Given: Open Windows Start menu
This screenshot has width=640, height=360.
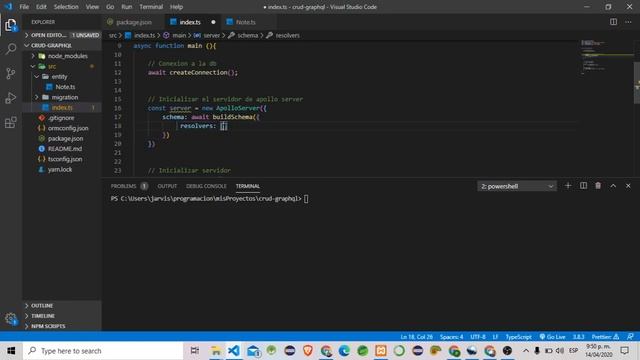Looking at the screenshot, I should tap(11, 351).
